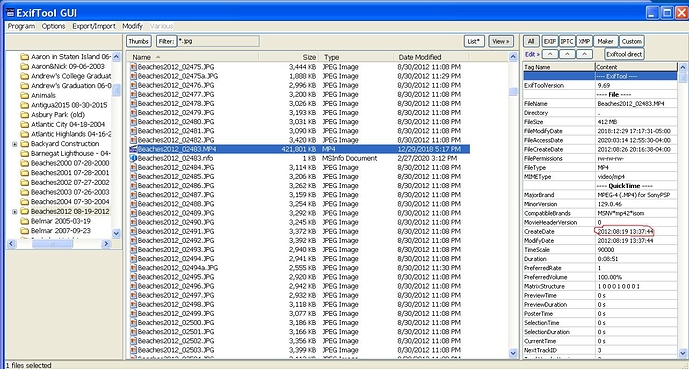This screenshot has width=689, height=369.
Task: Click file list scrollbar down arrow
Action: point(513,353)
